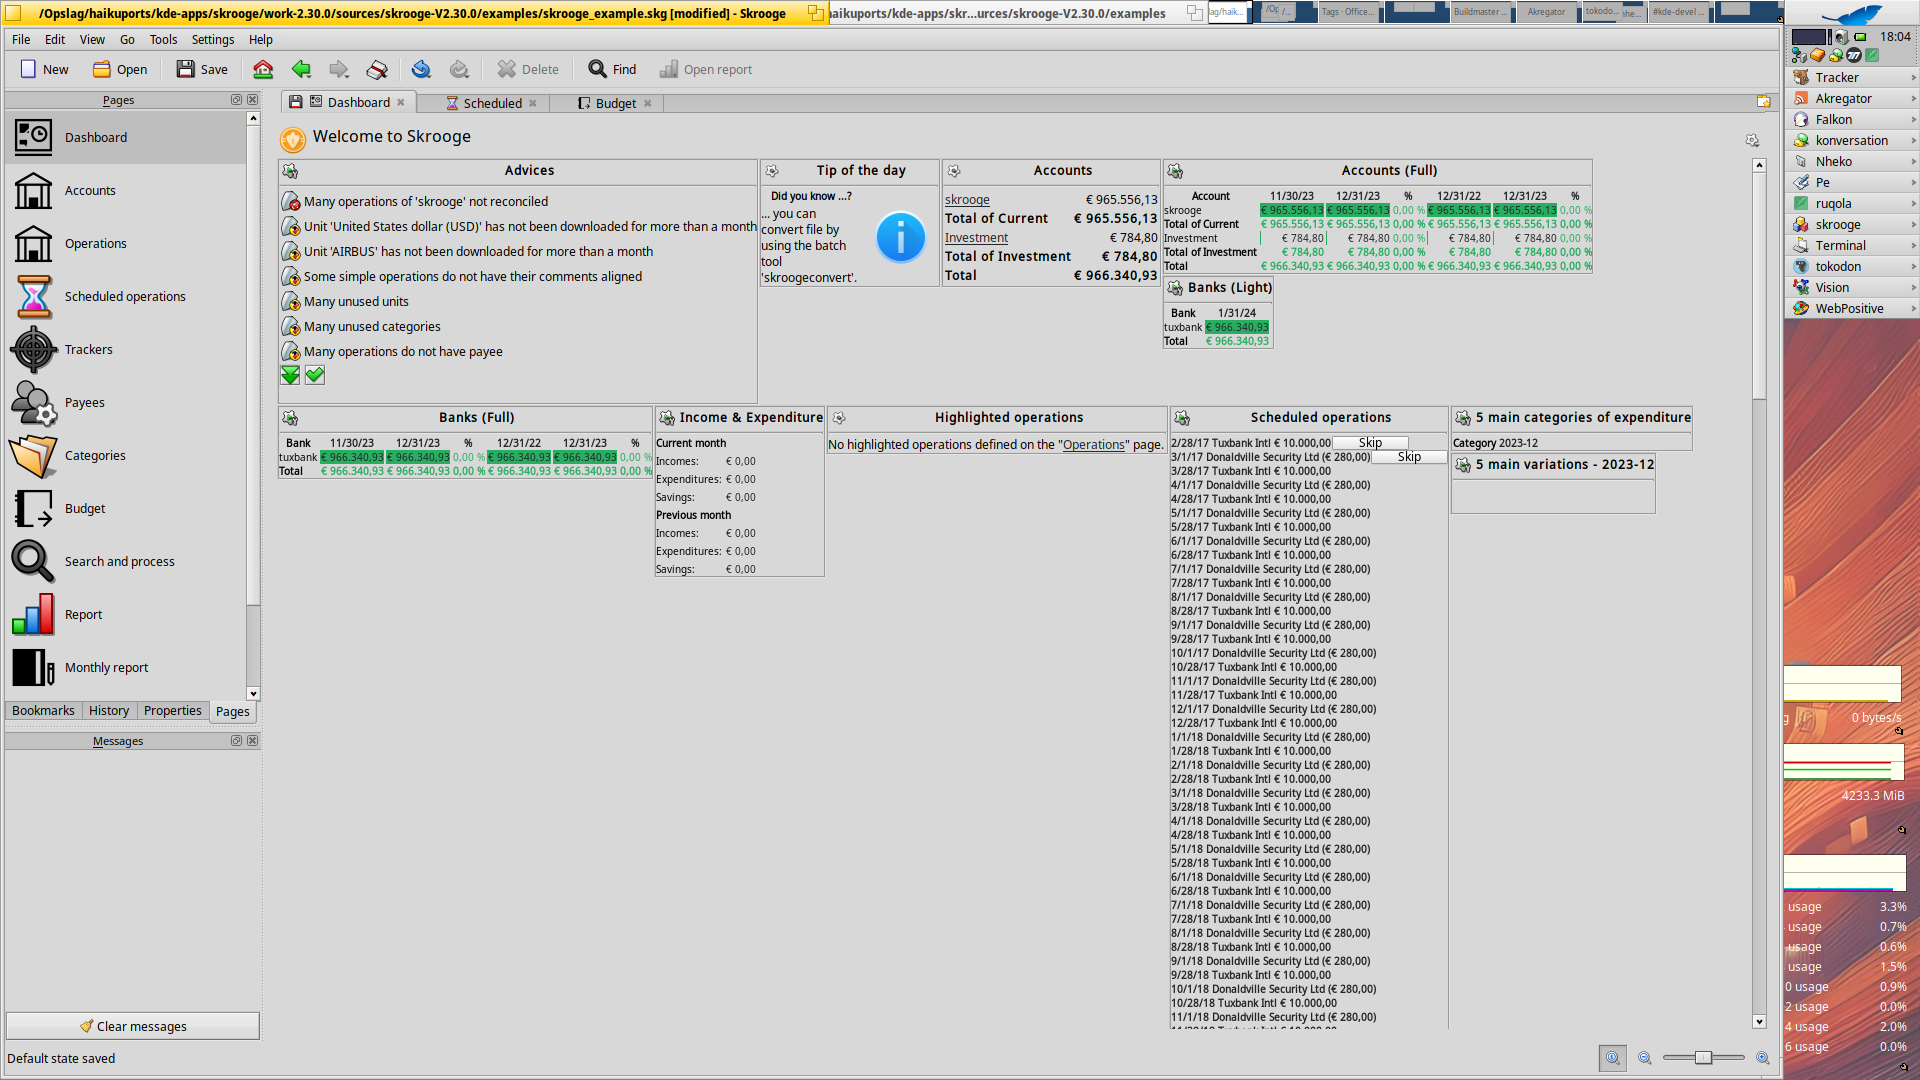Click the Redo grey arrow icon
1920x1080 pixels.
point(459,69)
